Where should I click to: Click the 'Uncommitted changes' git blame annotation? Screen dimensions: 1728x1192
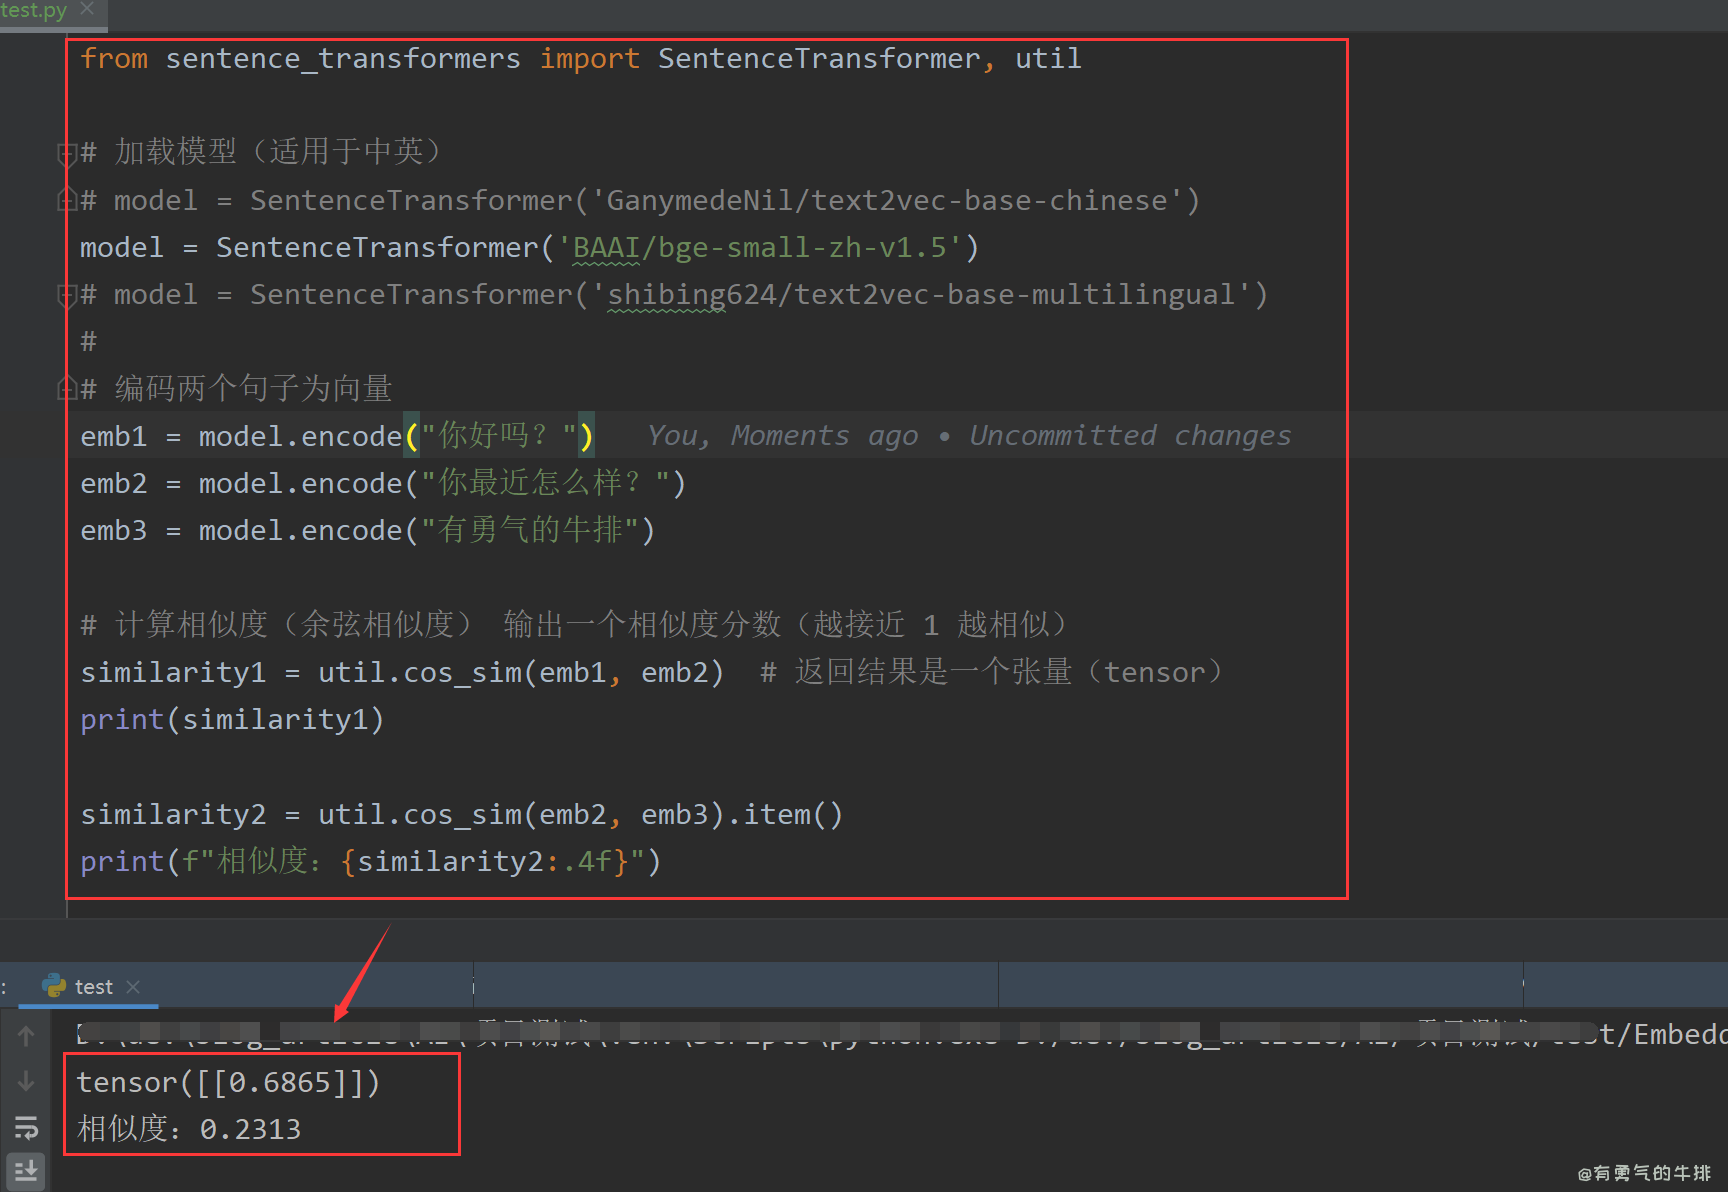click(x=1130, y=436)
